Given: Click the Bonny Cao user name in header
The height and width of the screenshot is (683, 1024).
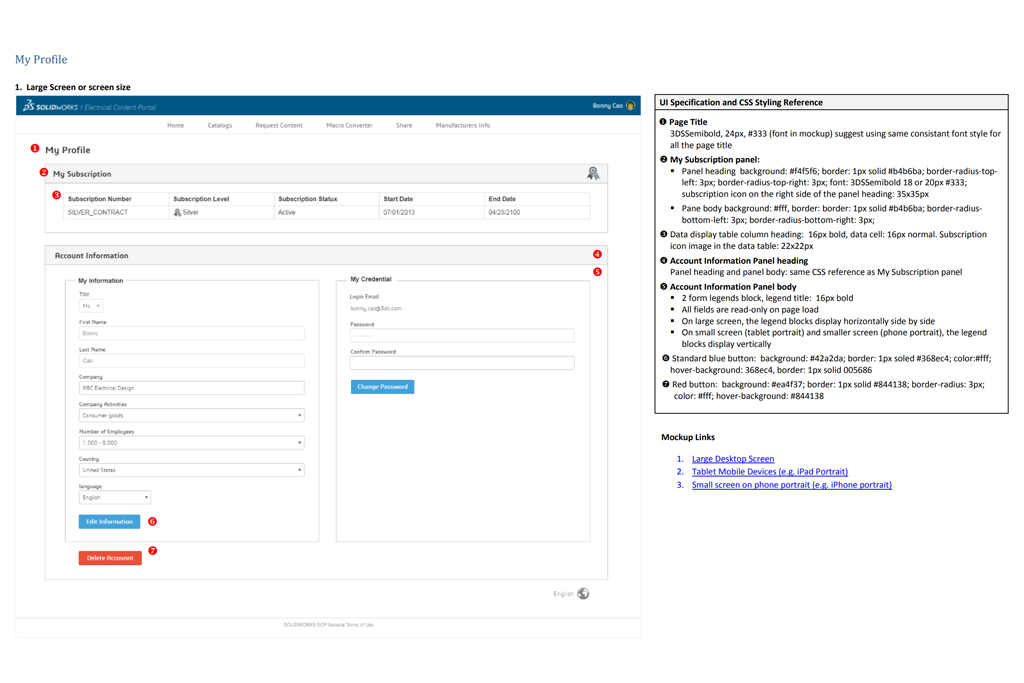Looking at the screenshot, I should point(607,106).
